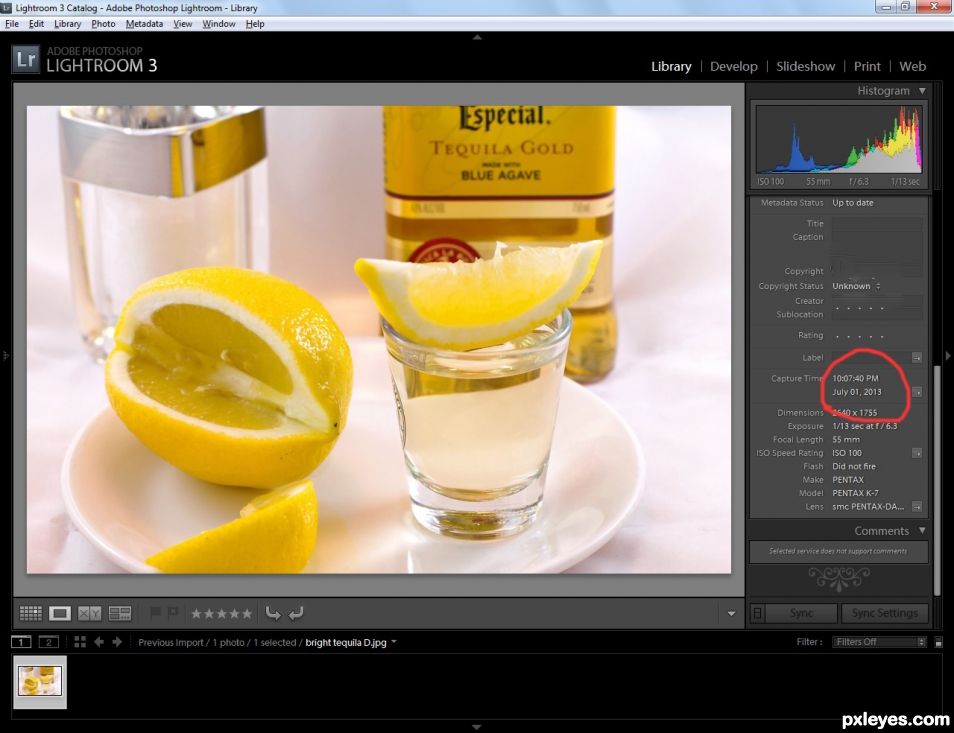
Task: Open the bright tequila D.jpg source dropdown
Action: click(351, 642)
